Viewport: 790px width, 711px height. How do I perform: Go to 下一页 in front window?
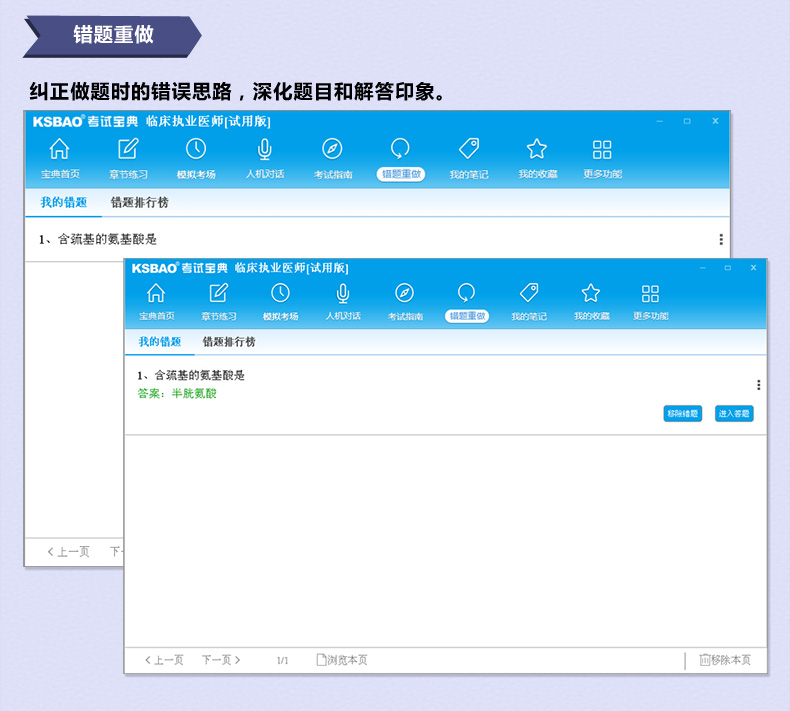click(221, 660)
